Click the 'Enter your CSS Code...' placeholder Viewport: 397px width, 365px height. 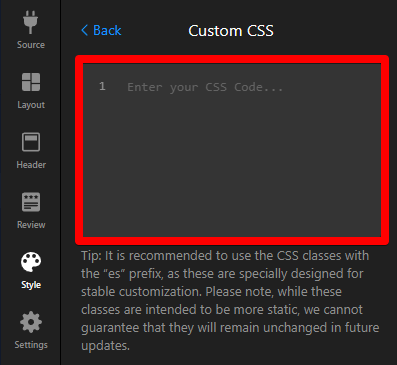(205, 87)
